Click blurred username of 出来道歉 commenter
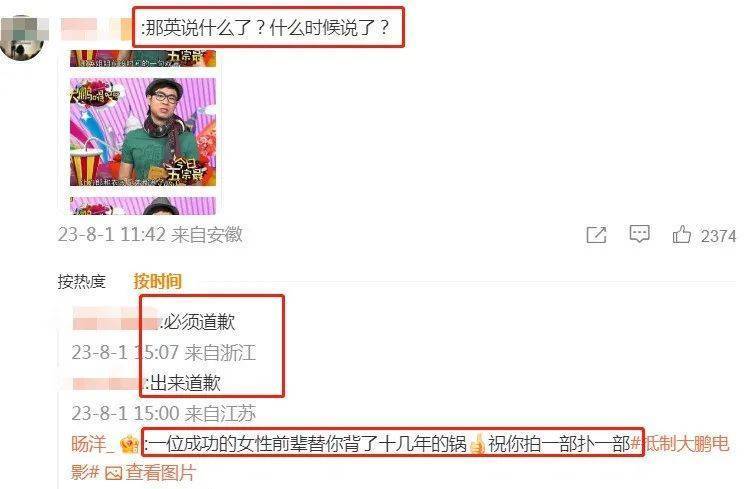Image resolution: width=752 pixels, height=489 pixels. [x=109, y=383]
